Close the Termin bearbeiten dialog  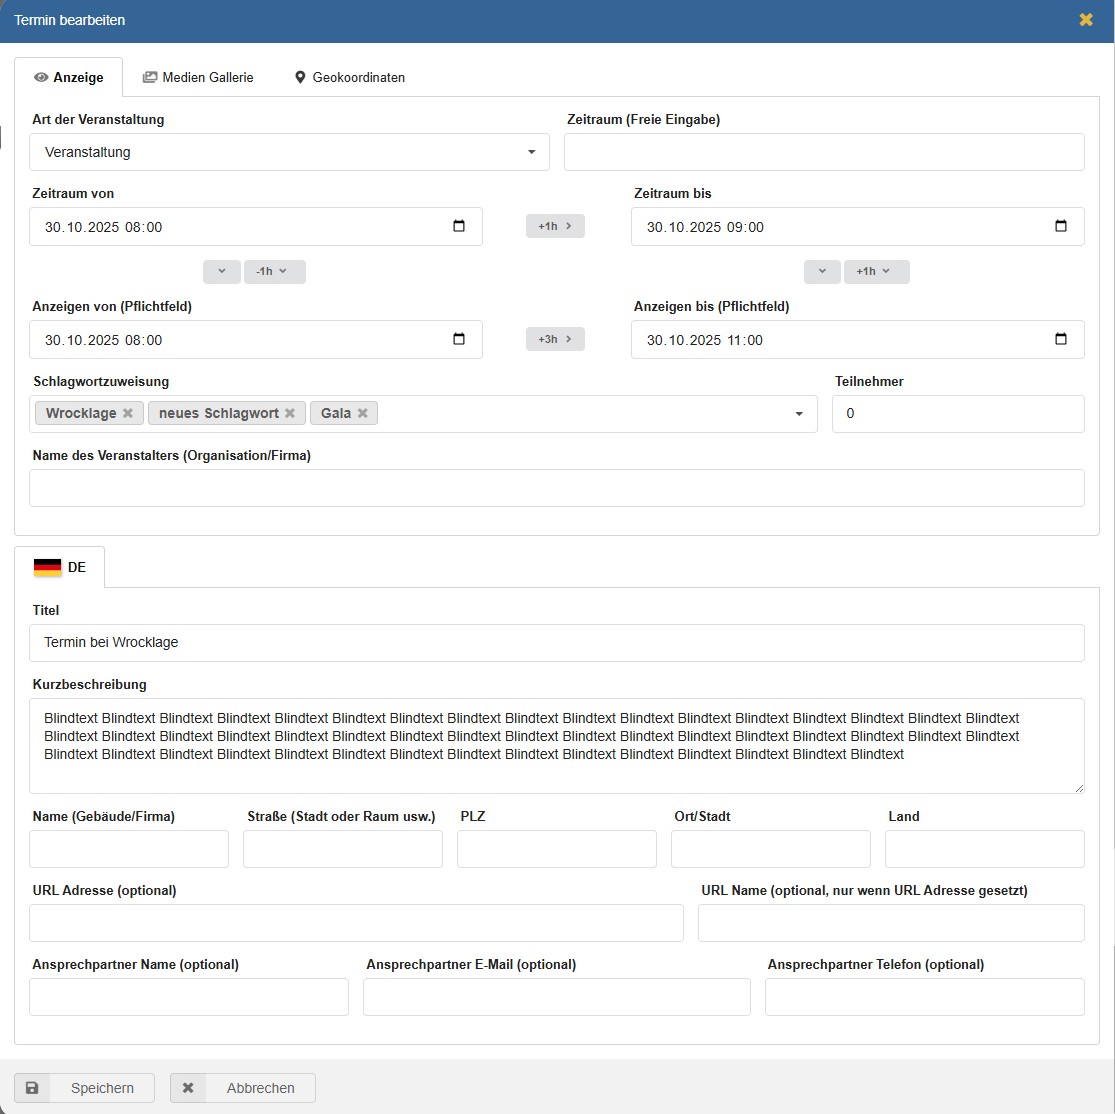1086,20
